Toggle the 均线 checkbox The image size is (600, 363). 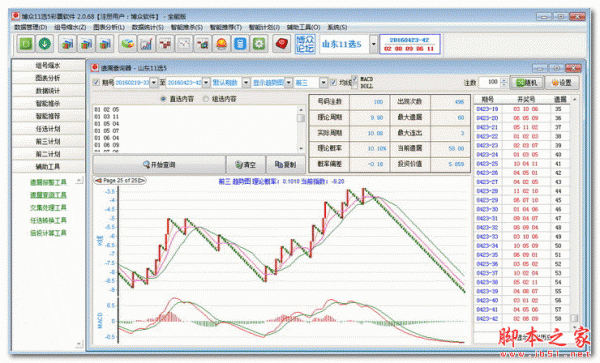(334, 83)
